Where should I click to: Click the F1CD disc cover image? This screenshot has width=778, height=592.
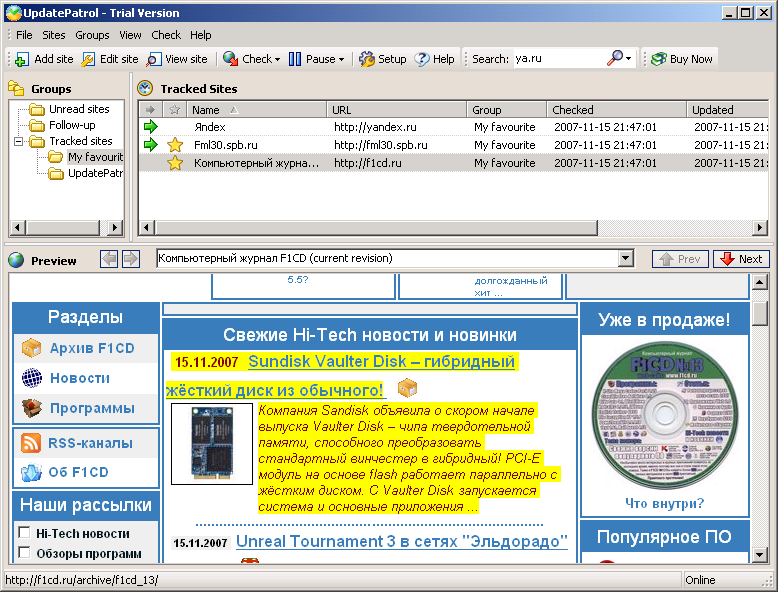tap(663, 415)
